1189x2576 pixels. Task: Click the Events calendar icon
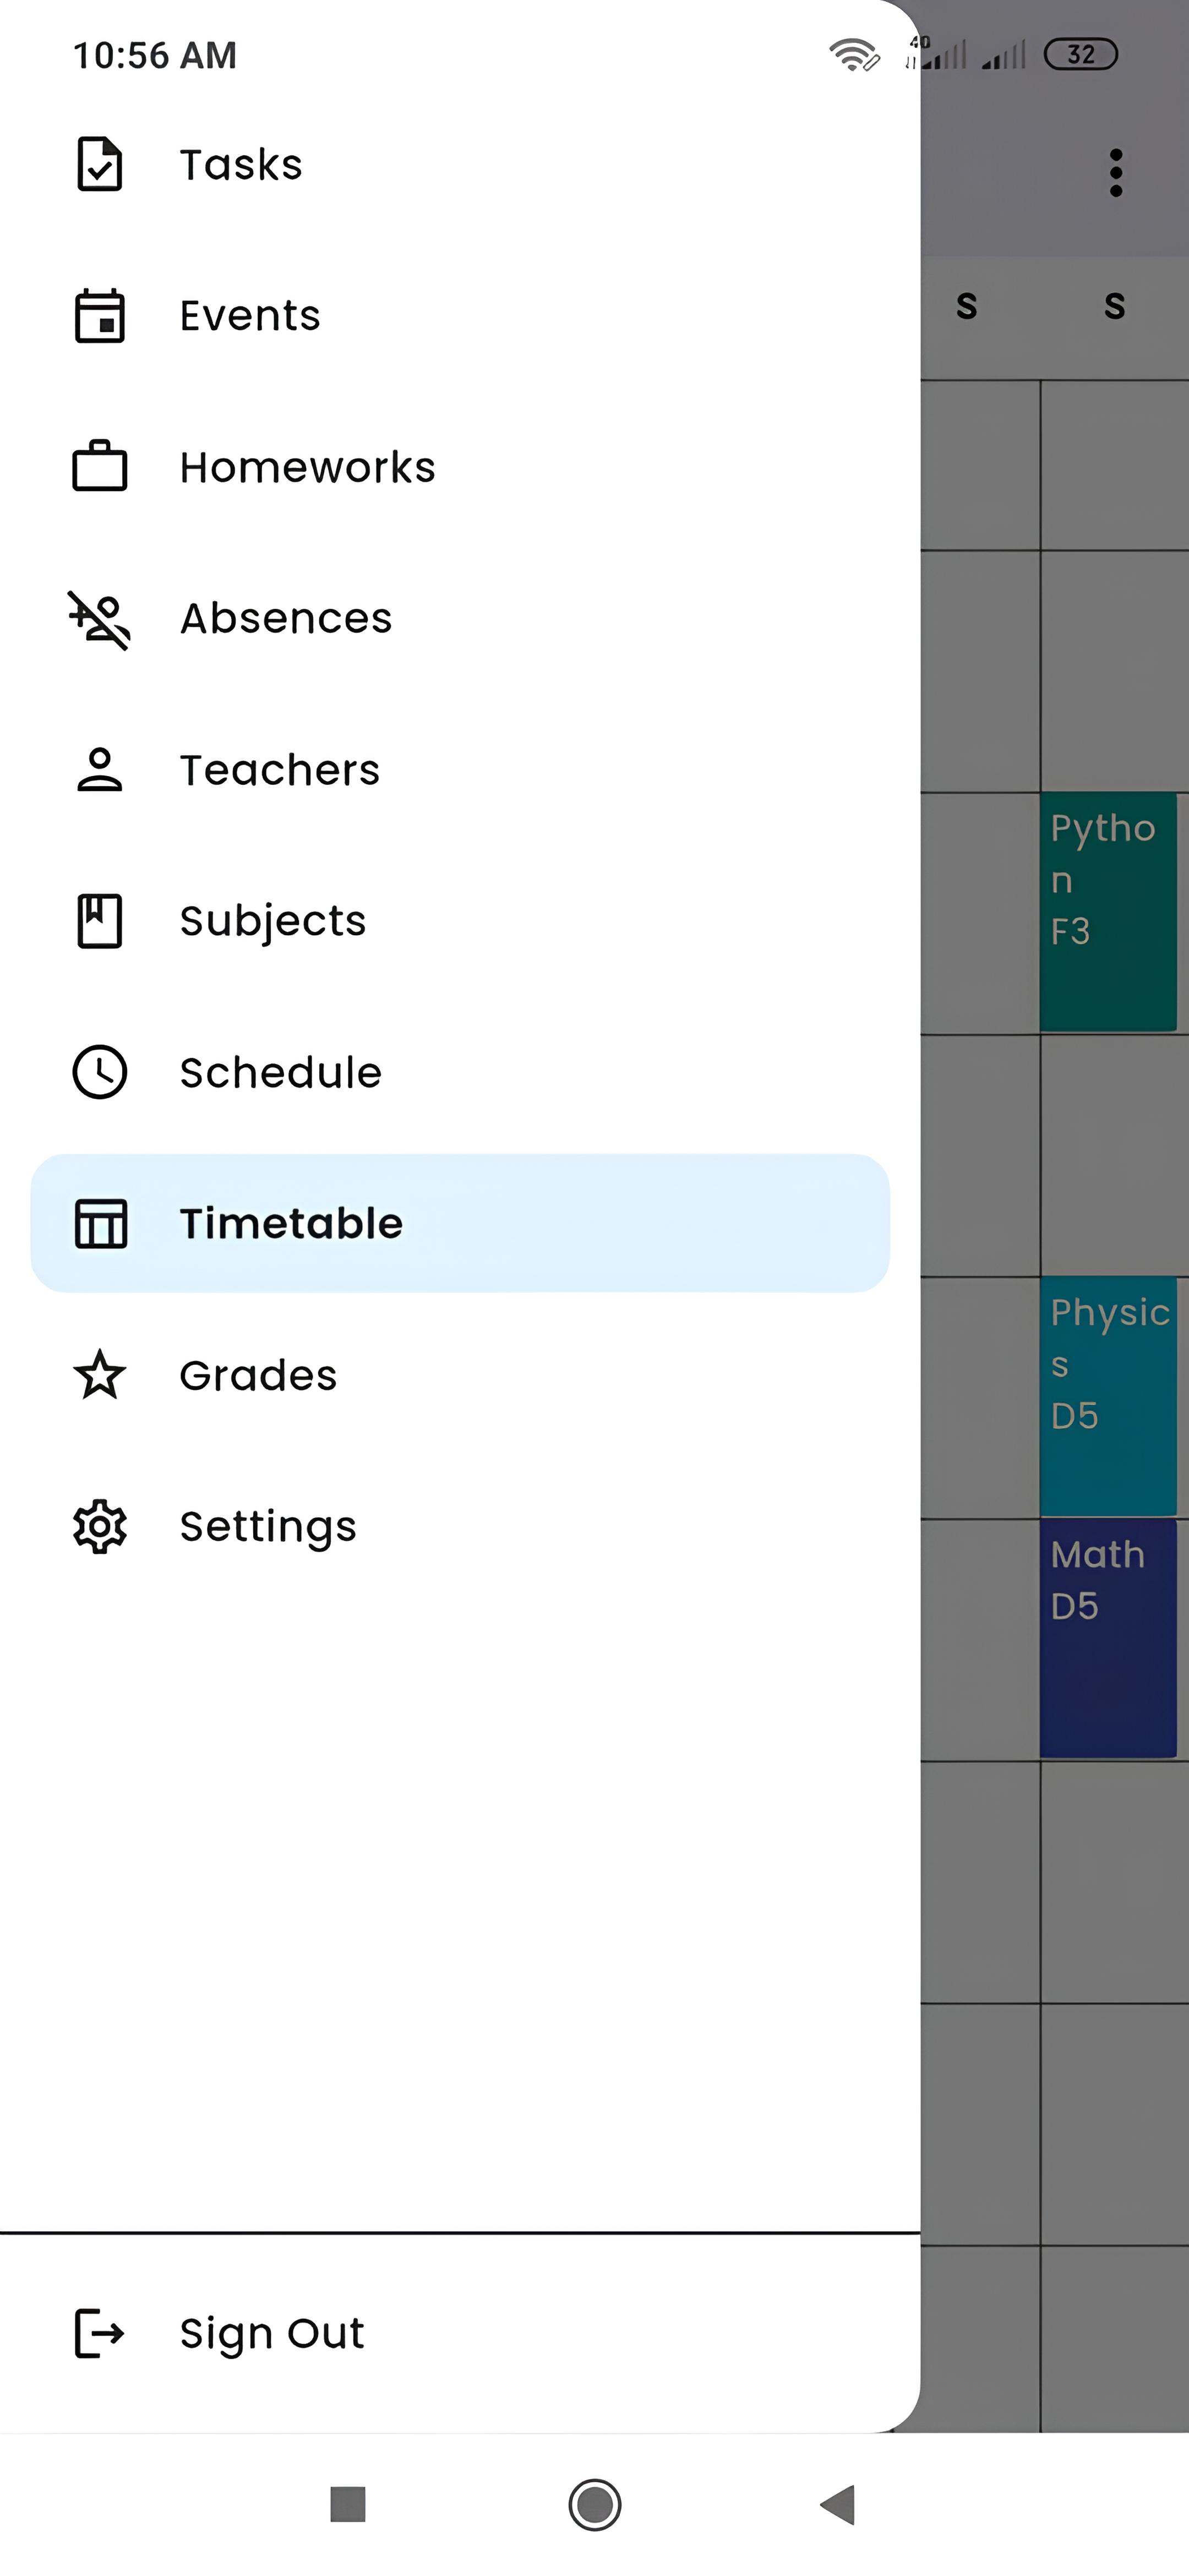click(99, 316)
